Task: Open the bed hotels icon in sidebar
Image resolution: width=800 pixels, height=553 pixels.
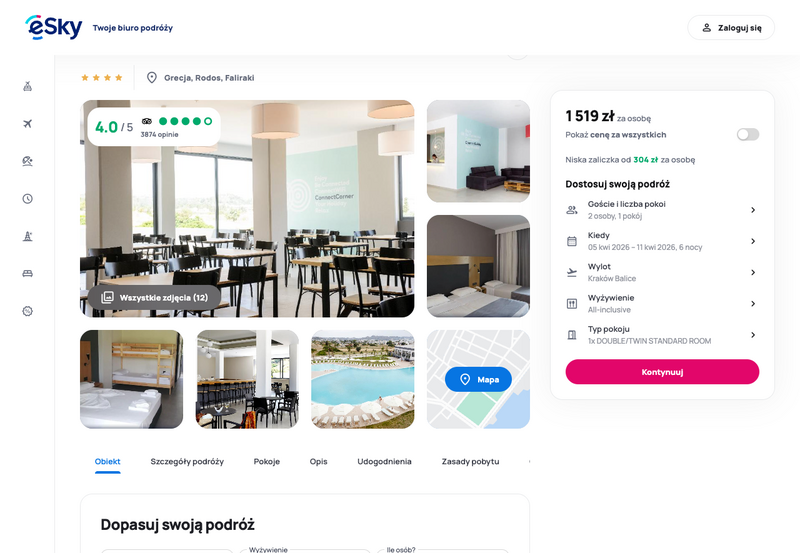Action: tap(28, 273)
